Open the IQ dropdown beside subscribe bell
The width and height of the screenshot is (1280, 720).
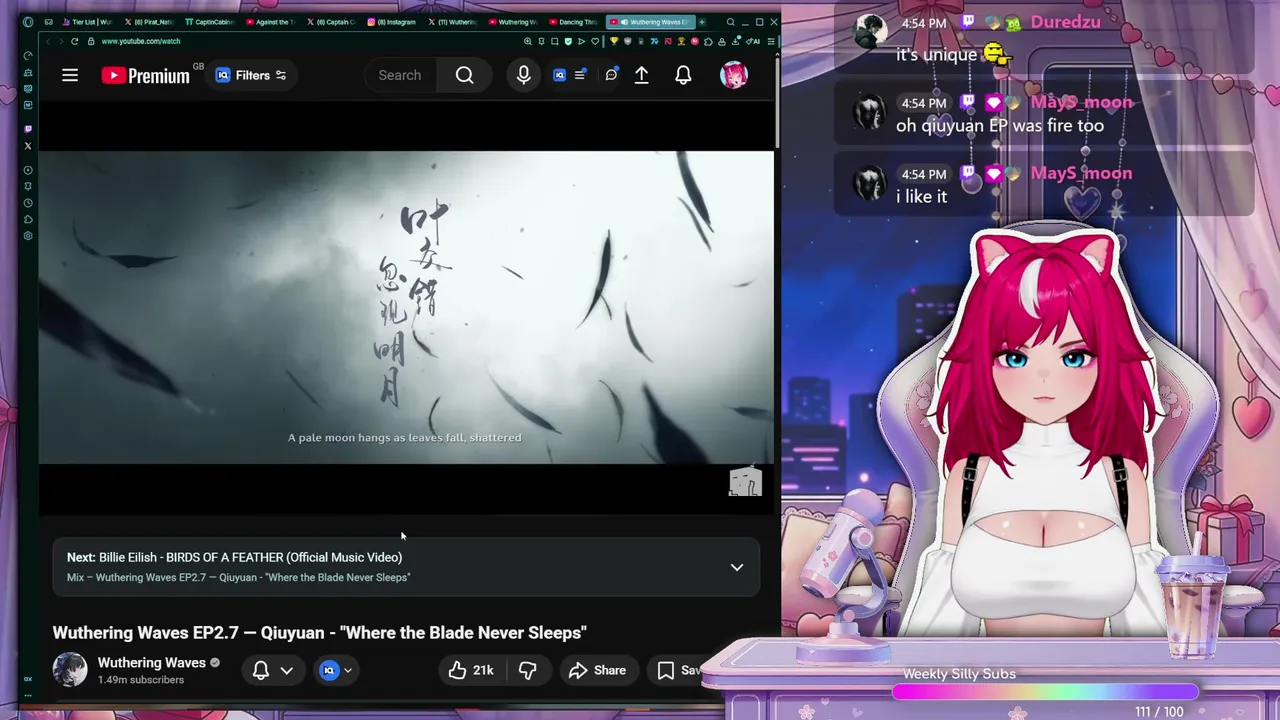point(335,670)
